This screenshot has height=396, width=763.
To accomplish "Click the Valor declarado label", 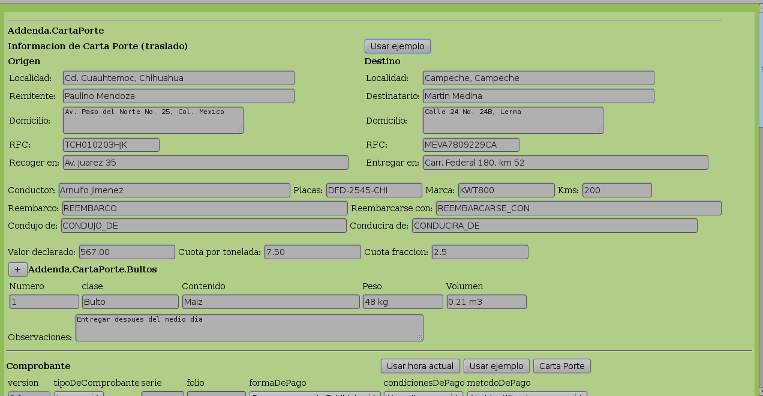I will [41, 252].
